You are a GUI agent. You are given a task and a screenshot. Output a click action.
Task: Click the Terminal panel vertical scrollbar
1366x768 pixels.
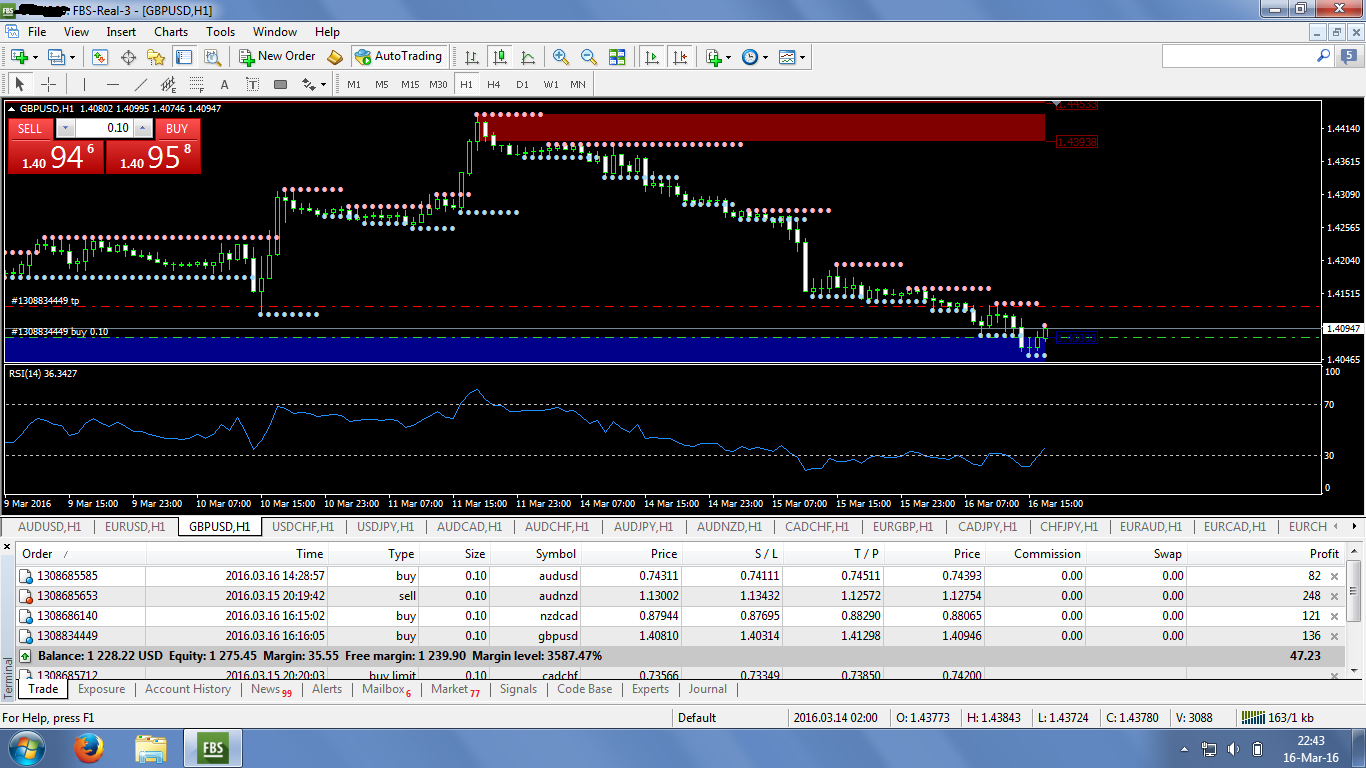tap(1354, 611)
